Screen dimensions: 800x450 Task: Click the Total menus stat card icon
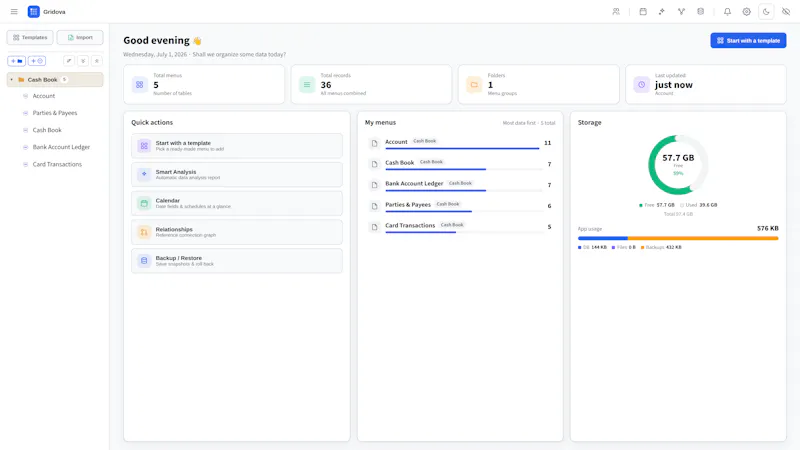[x=139, y=85]
